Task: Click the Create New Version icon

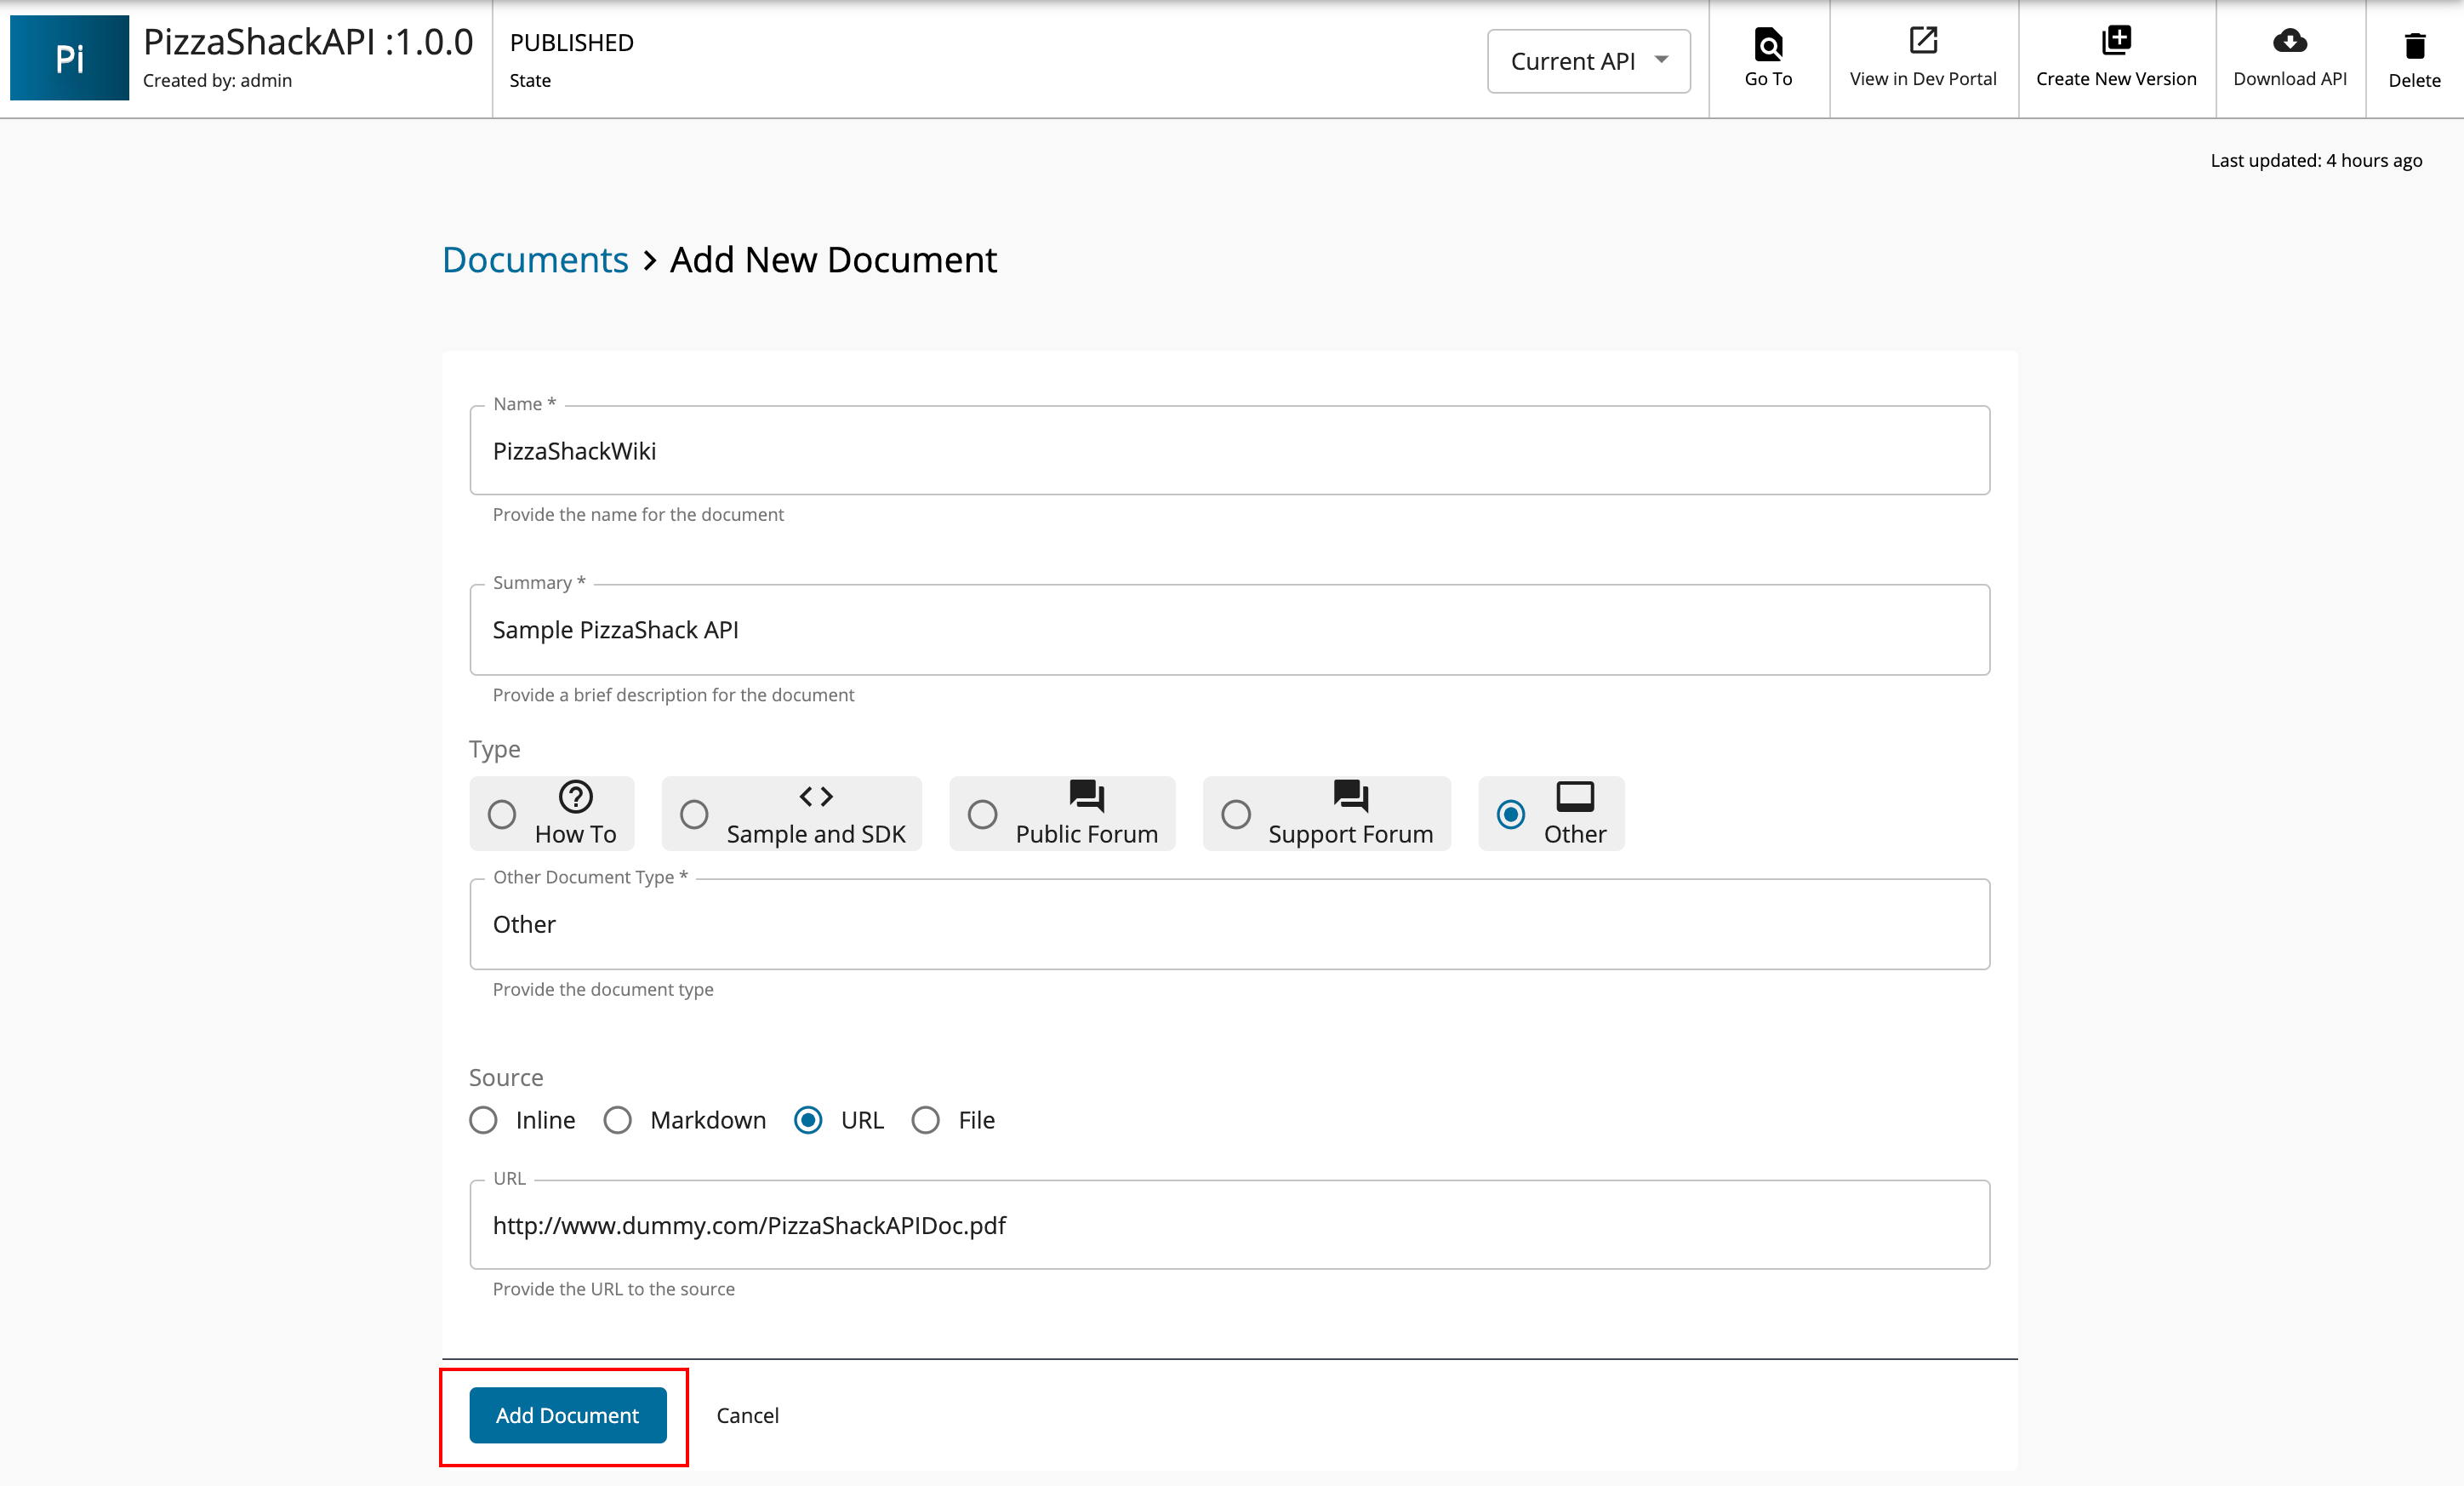Action: click(2115, 41)
